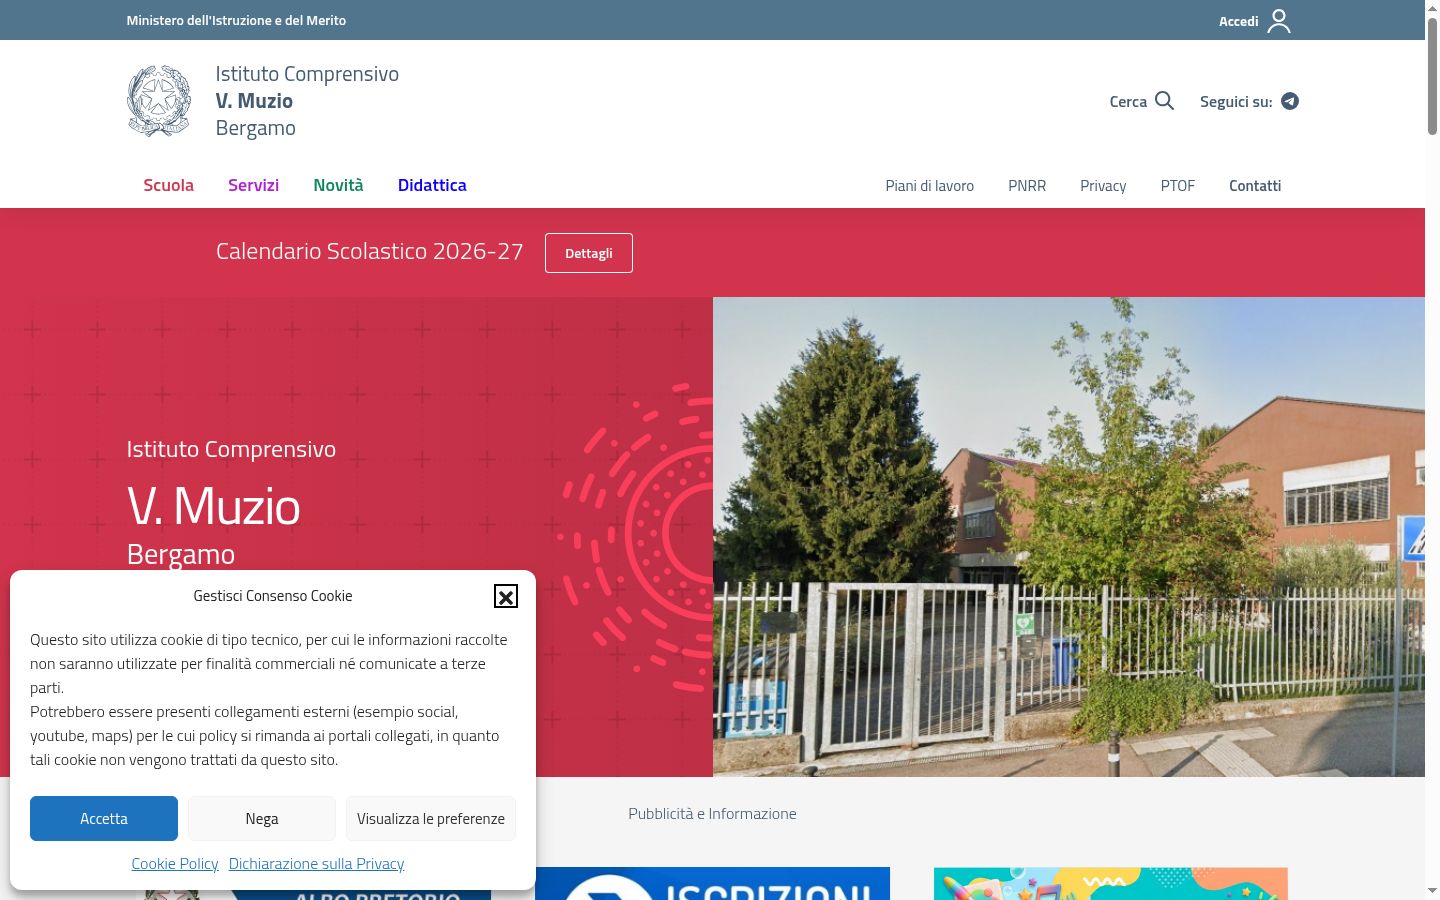Click the page vertical scrollbar thumb
This screenshot has width=1440, height=900.
[1432, 75]
